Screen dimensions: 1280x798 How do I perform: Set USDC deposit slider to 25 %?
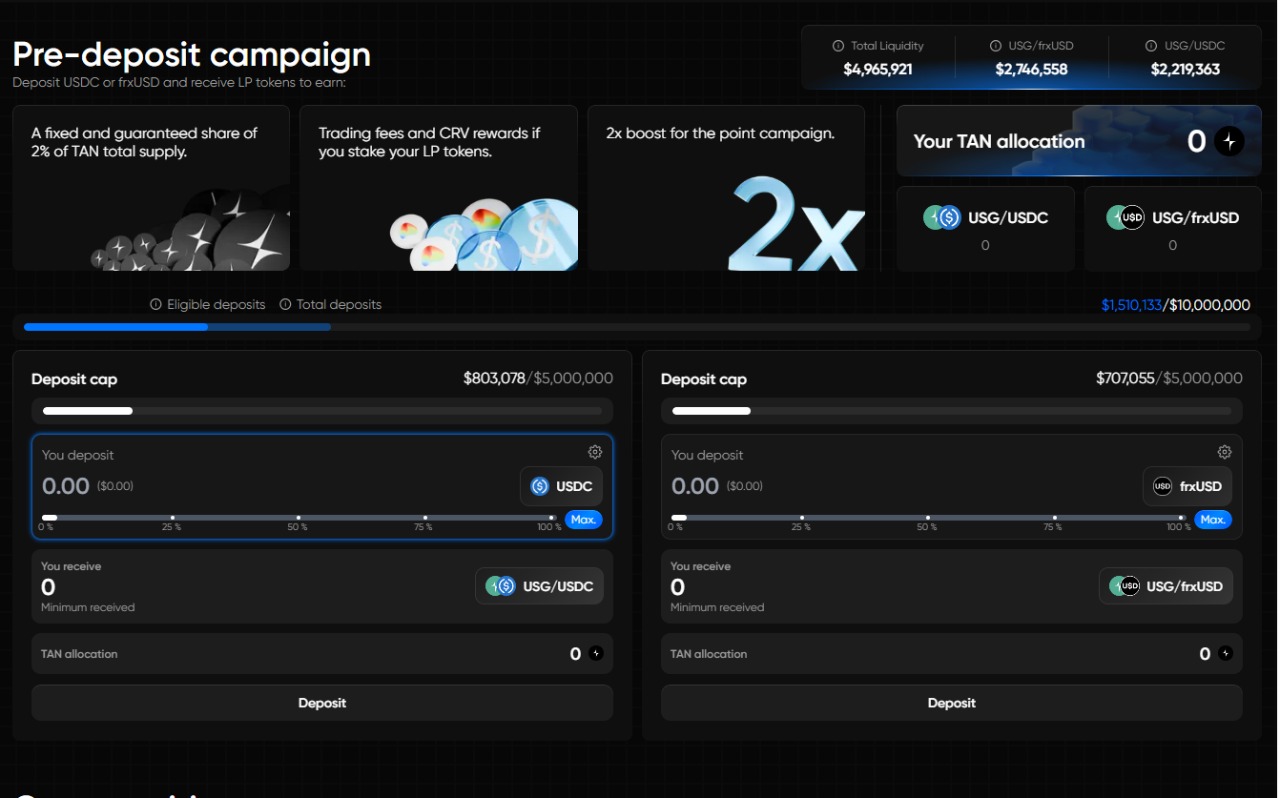(x=172, y=518)
